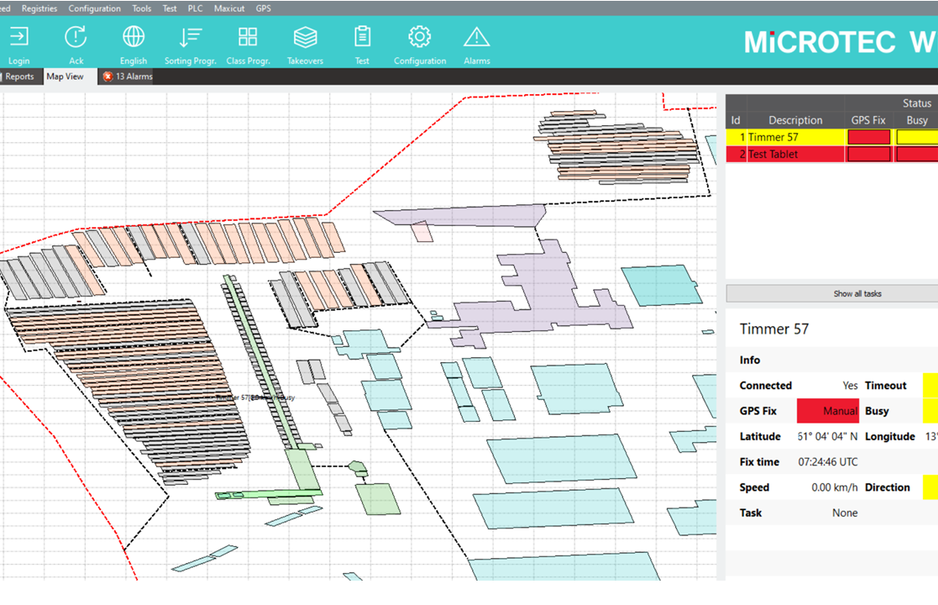
Task: Select the Map View tab
Action: coord(65,76)
